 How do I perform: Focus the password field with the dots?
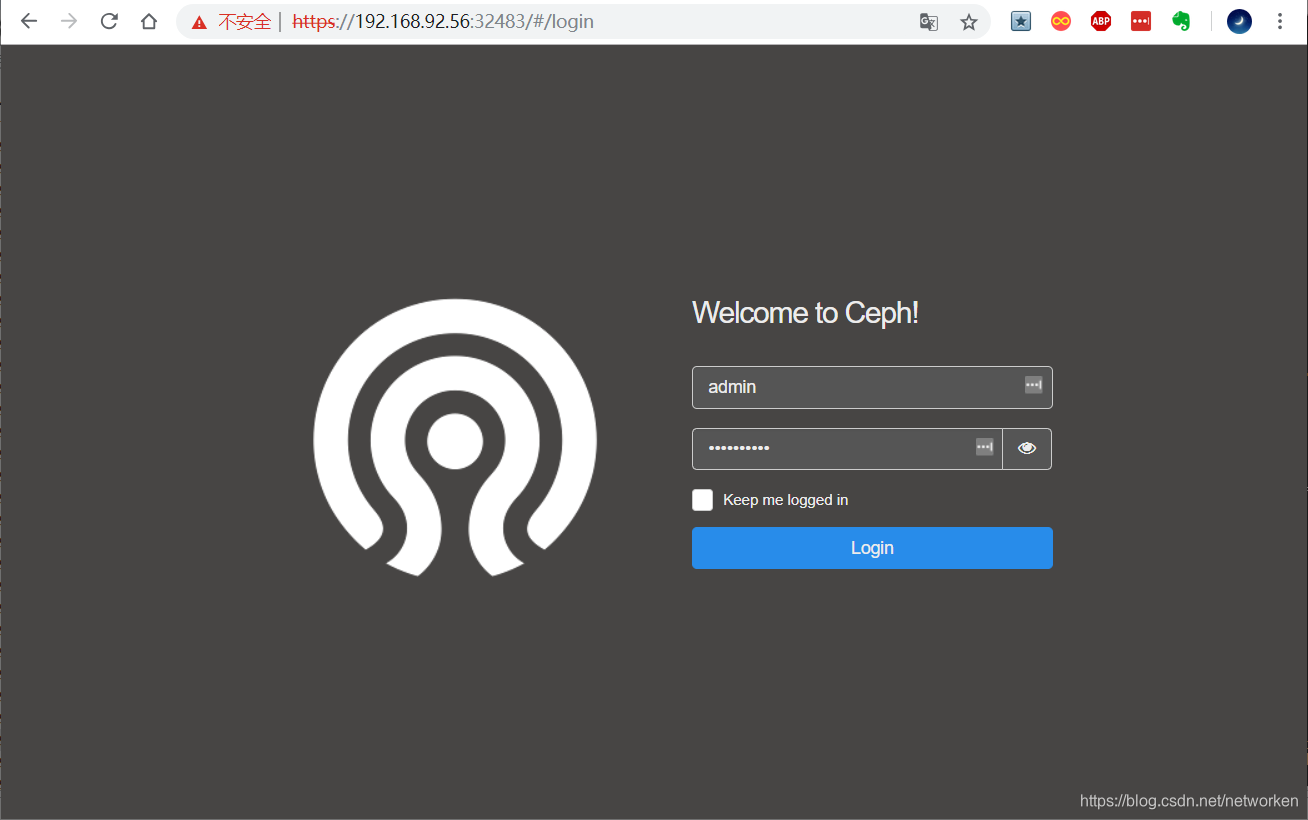coord(847,448)
